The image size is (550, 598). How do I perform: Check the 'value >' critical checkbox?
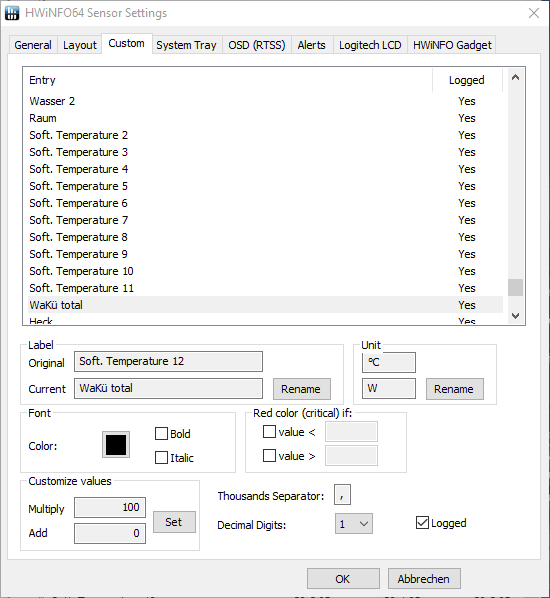(269, 455)
